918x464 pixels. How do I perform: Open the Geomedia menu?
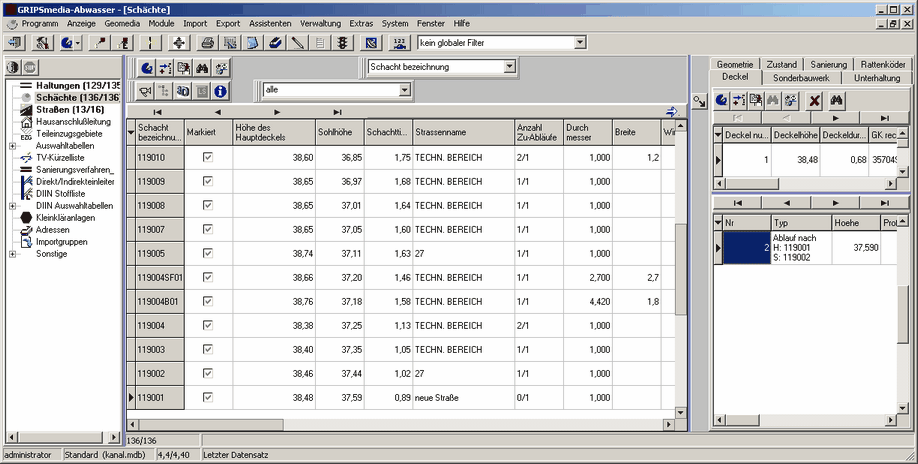pos(122,22)
